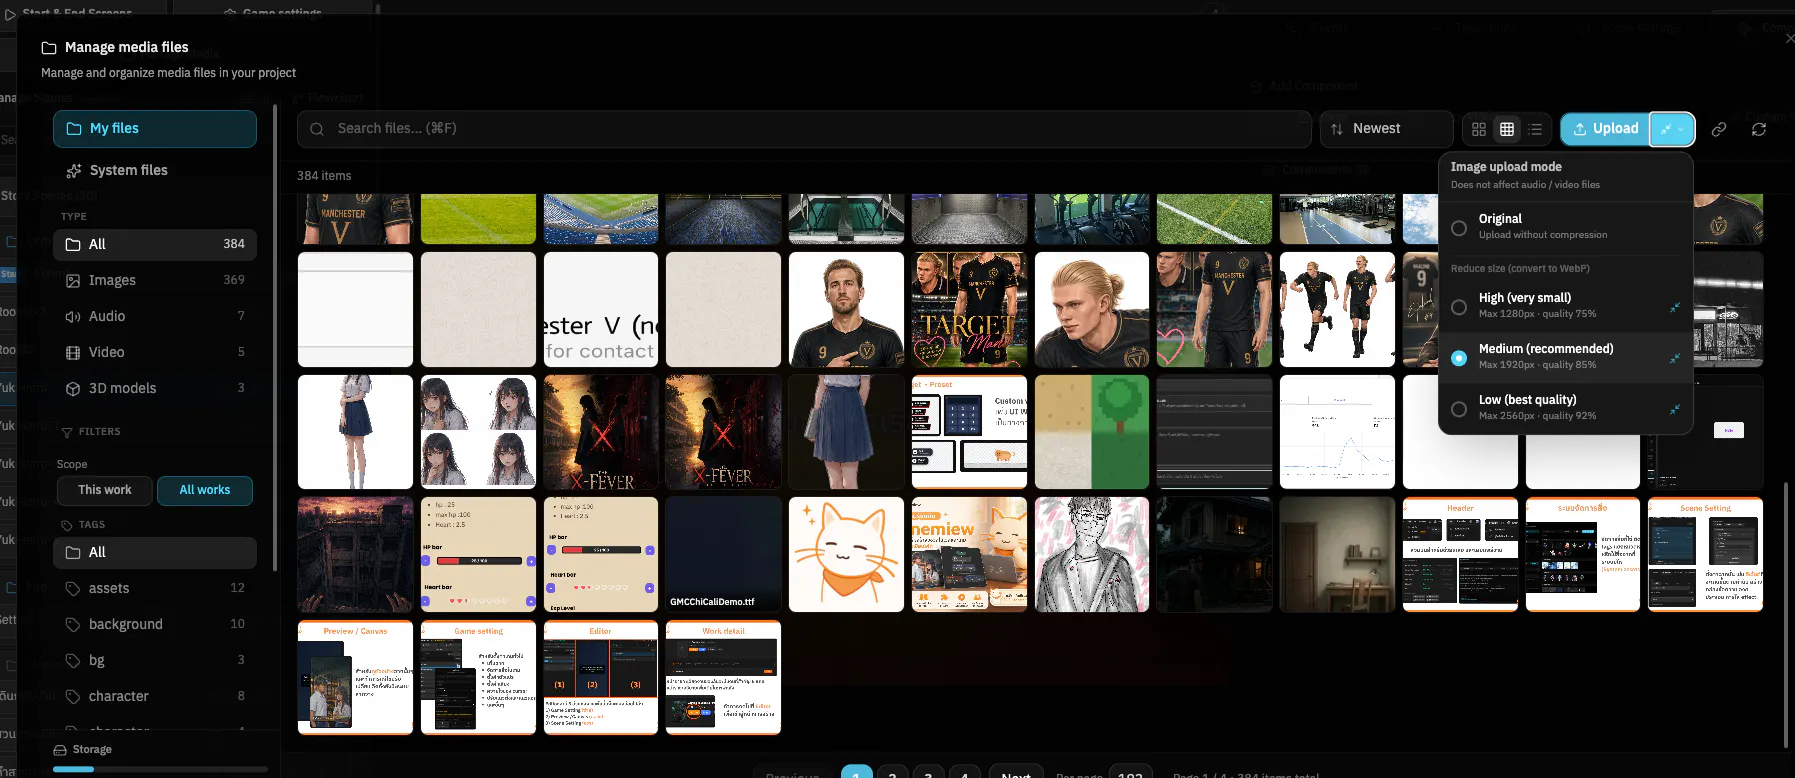Screen dimensions: 1795x778
Task: Filter by the background tag
Action: (x=155, y=624)
